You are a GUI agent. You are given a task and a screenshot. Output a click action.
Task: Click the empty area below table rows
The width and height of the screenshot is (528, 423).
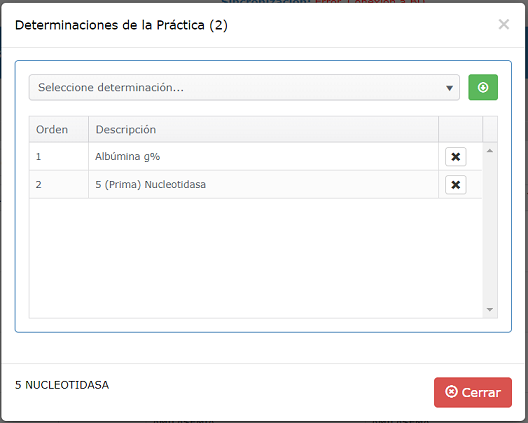256,258
